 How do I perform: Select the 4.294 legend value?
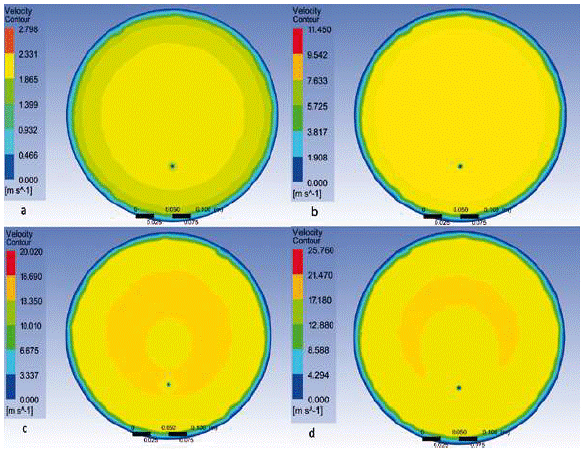tap(318, 375)
